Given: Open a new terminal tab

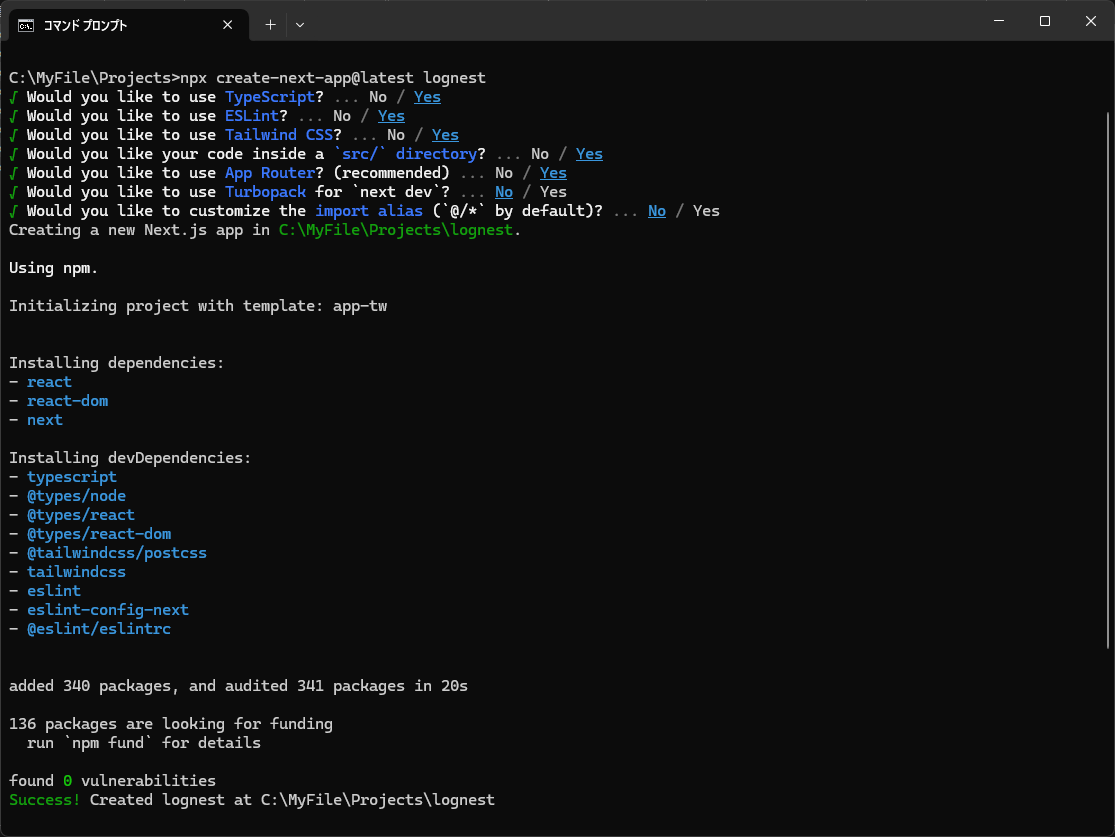Looking at the screenshot, I should (x=270, y=25).
